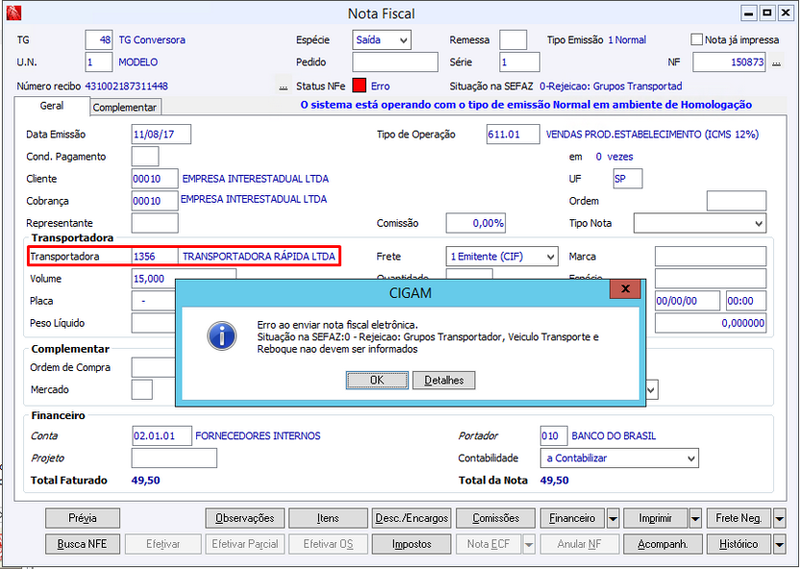Click the TRANSPORTADORA RÁPIDA LTDA name
The width and height of the screenshot is (800, 569).
259,256
